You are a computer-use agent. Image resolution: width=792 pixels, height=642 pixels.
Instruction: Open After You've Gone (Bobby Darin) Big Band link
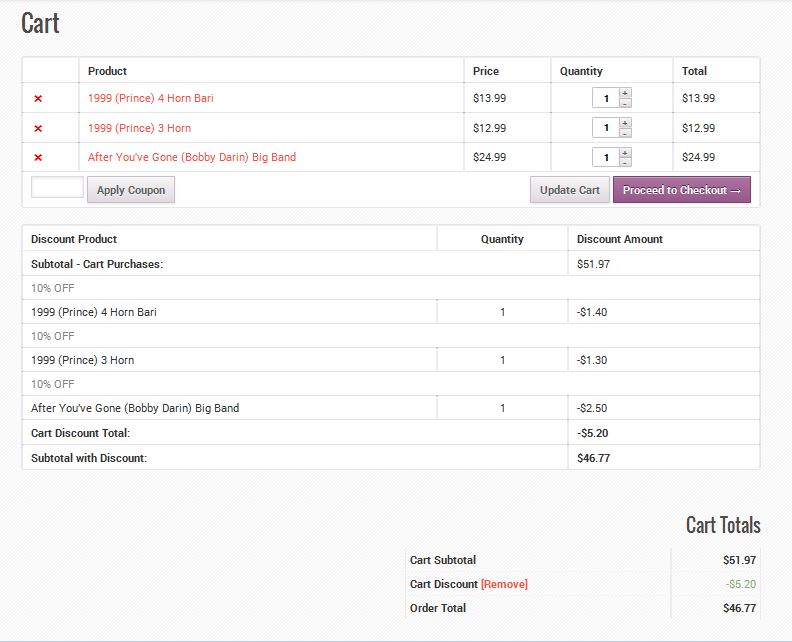click(x=192, y=157)
